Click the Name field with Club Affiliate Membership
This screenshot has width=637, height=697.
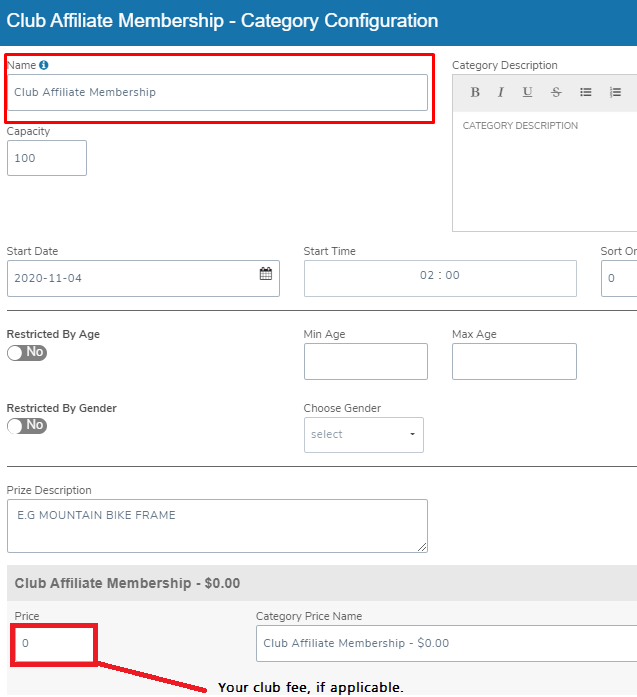(x=217, y=92)
